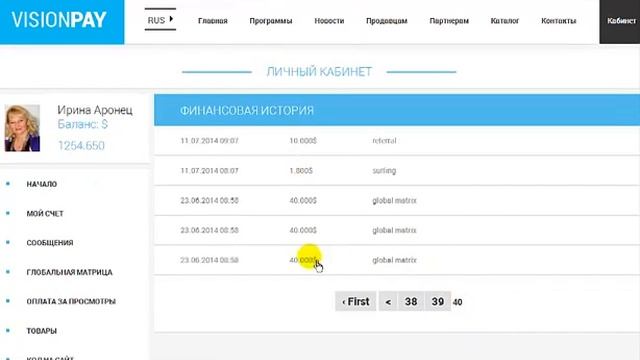The image size is (640, 360).
Task: Click the ЛИЧНЫЙ КАБИНЕТ heading
Action: (319, 72)
